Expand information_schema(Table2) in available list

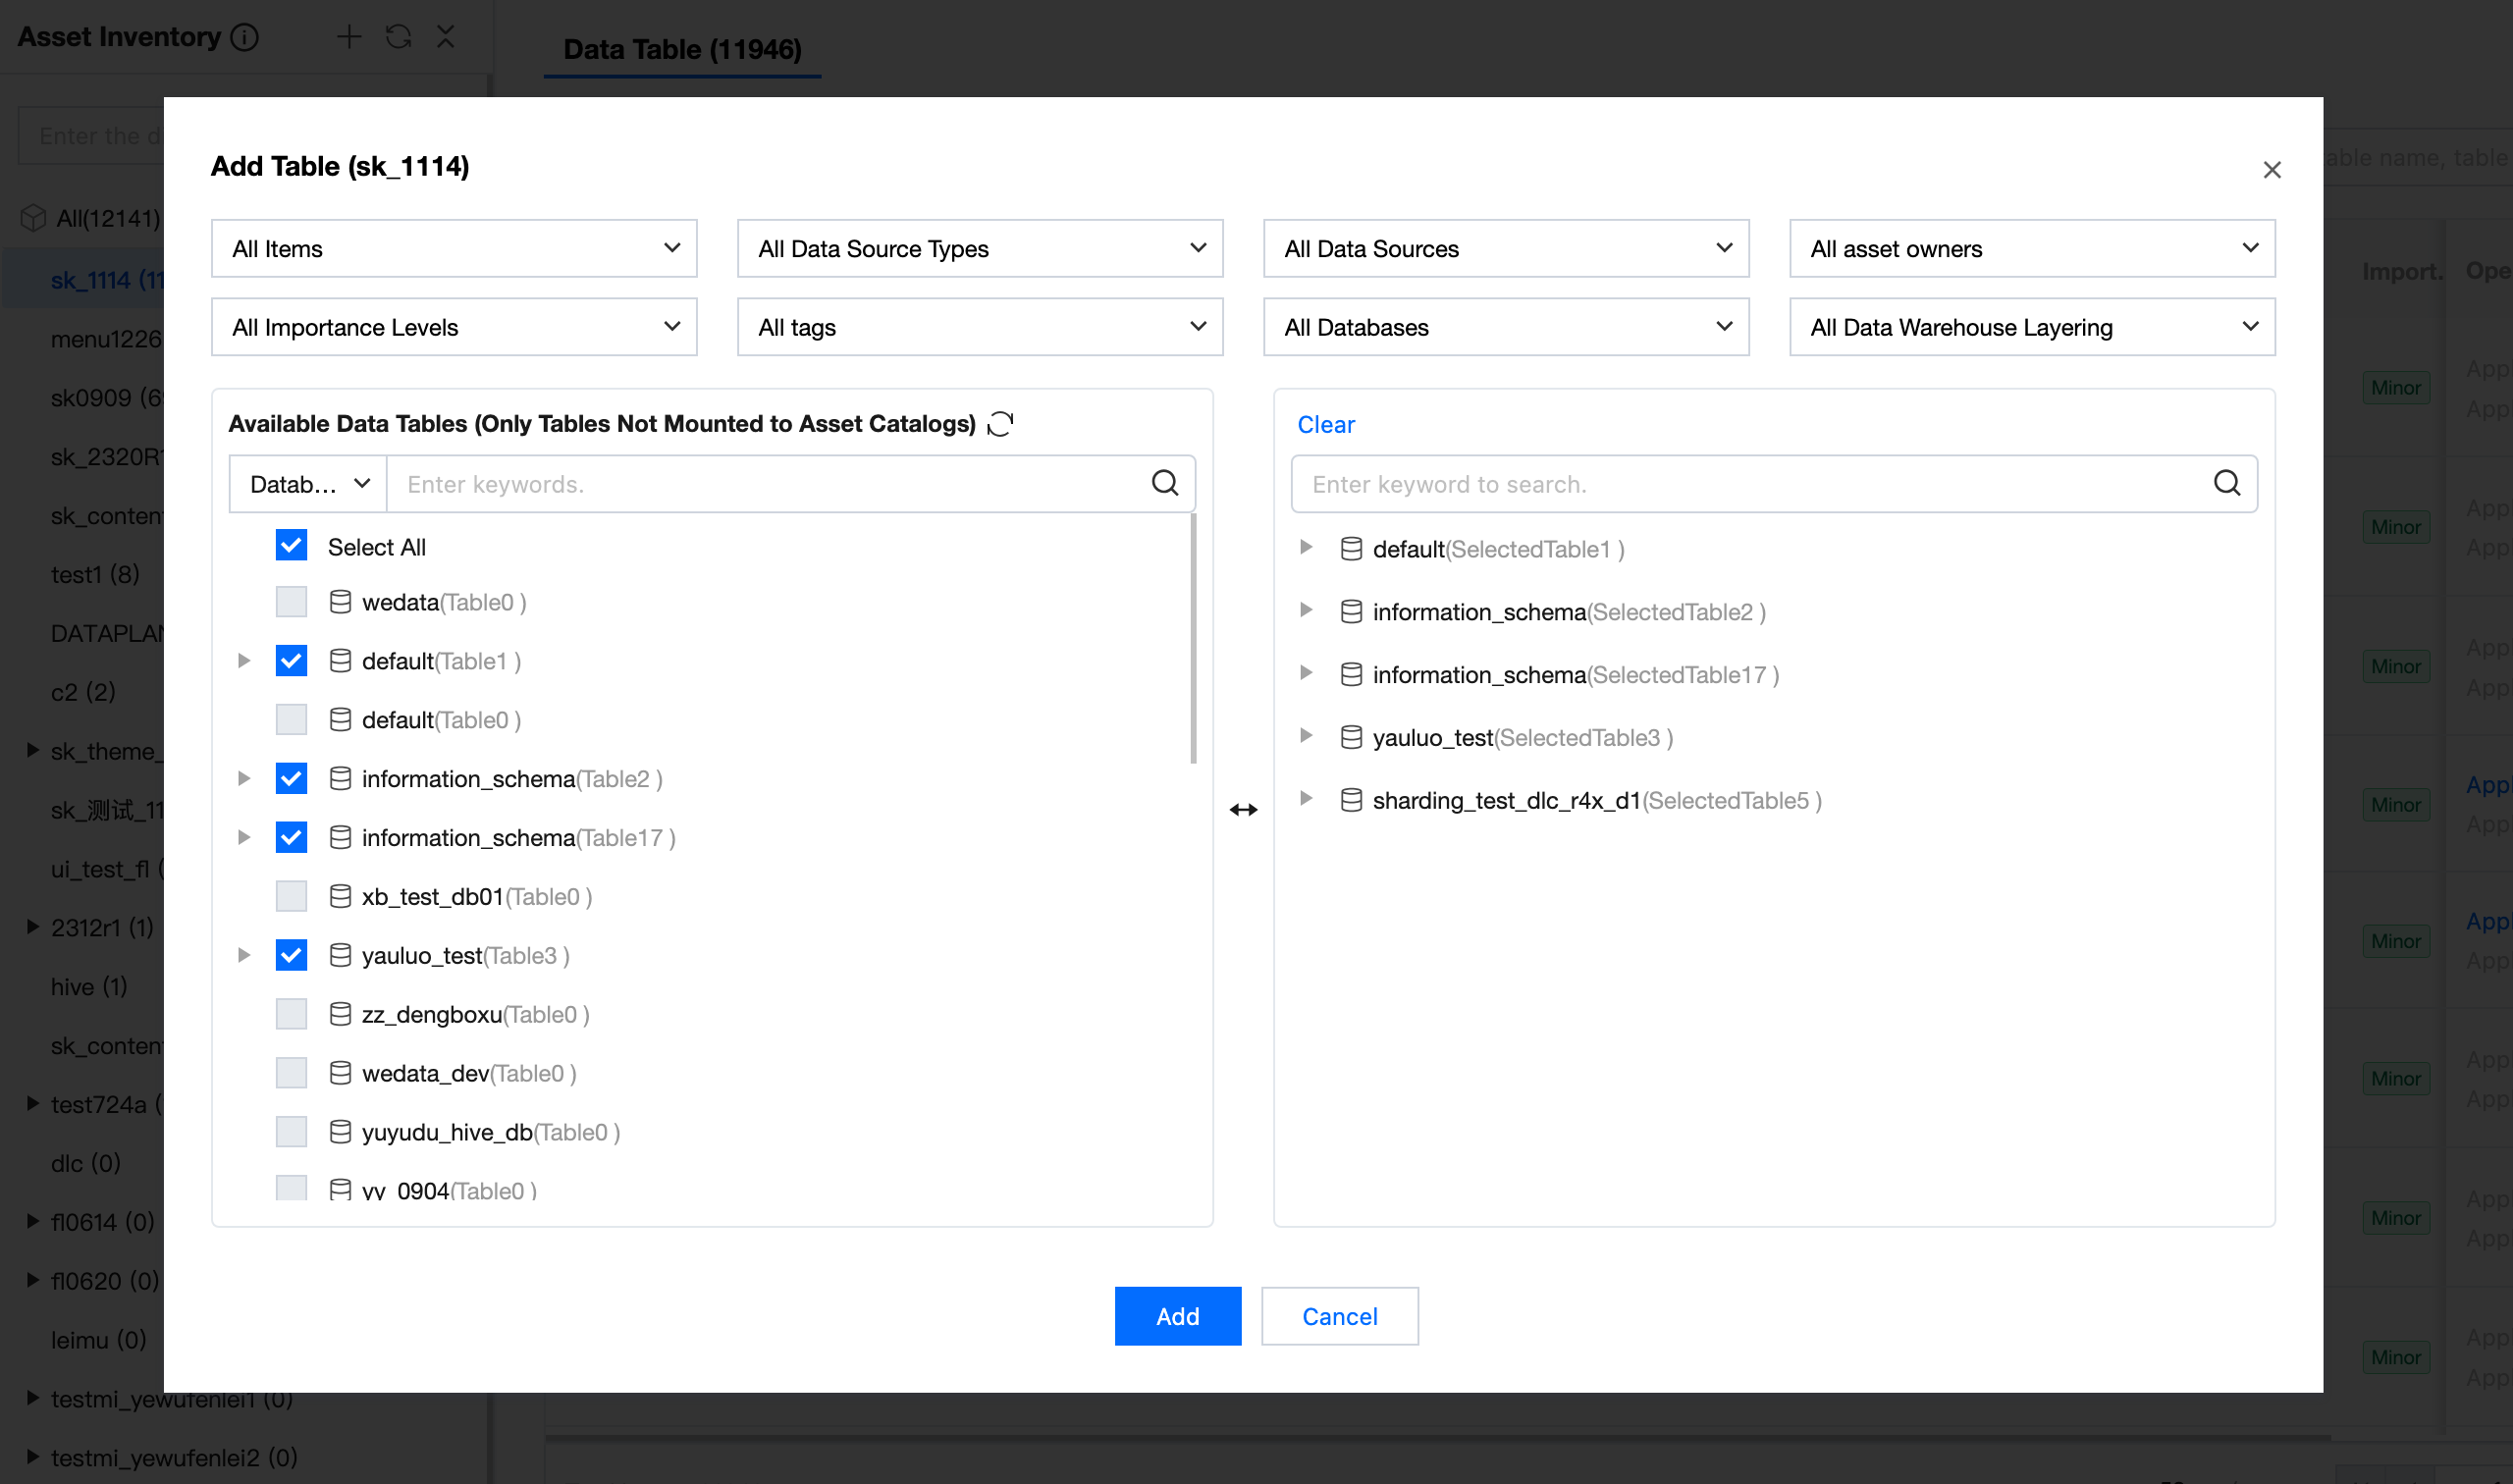tap(243, 779)
